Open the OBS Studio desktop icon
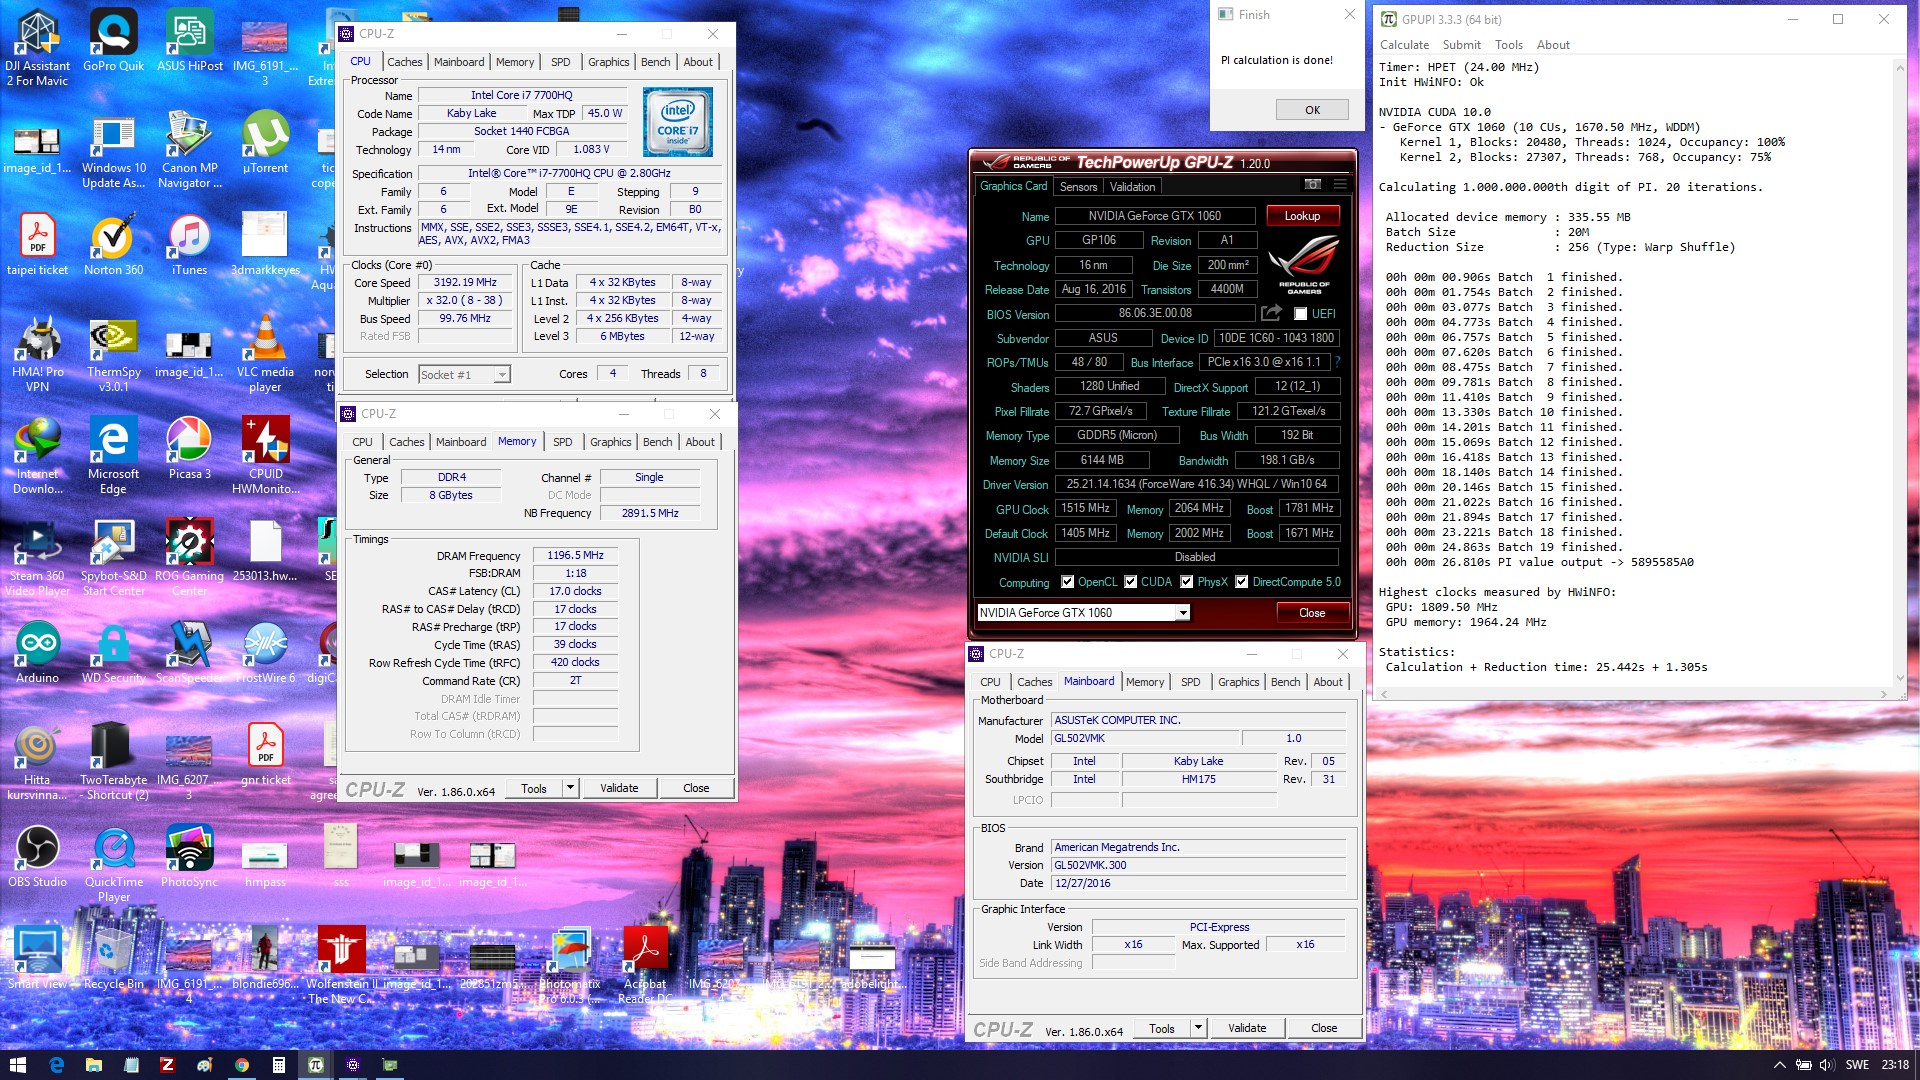 [38, 857]
